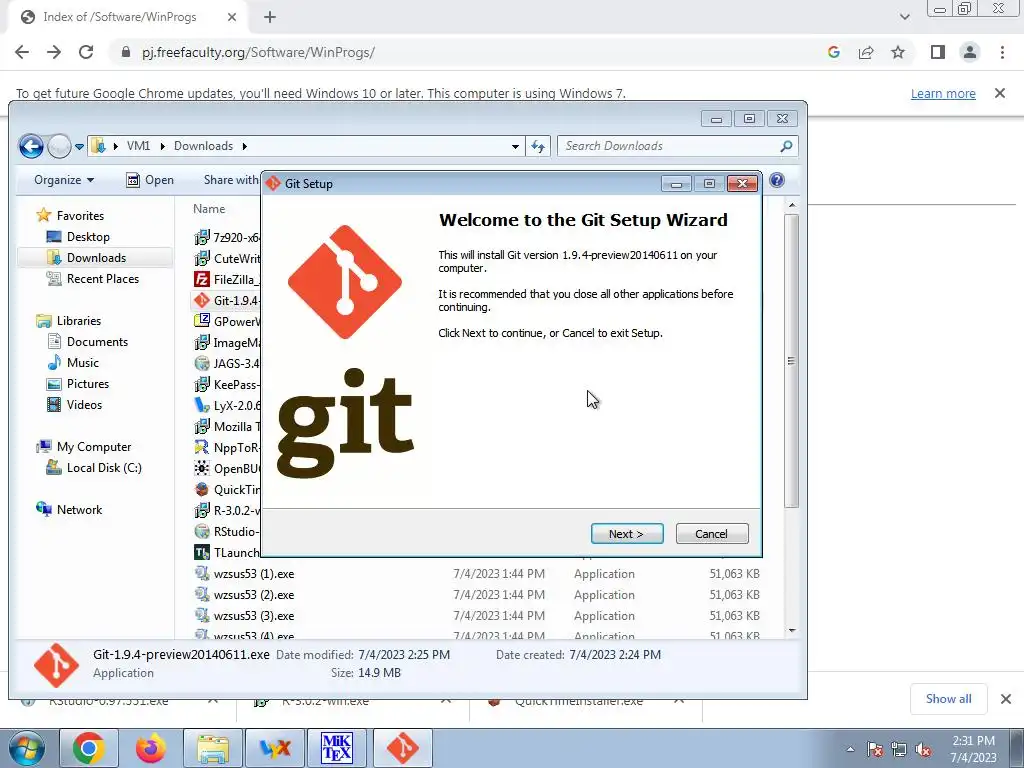Click Chrome share page icon
The height and width of the screenshot is (768, 1024).
point(866,52)
